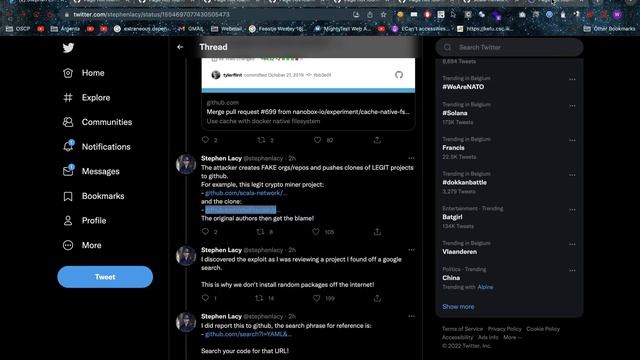The image size is (640, 360).
Task: Open the OSCP bookmarks folder
Action: [18, 29]
